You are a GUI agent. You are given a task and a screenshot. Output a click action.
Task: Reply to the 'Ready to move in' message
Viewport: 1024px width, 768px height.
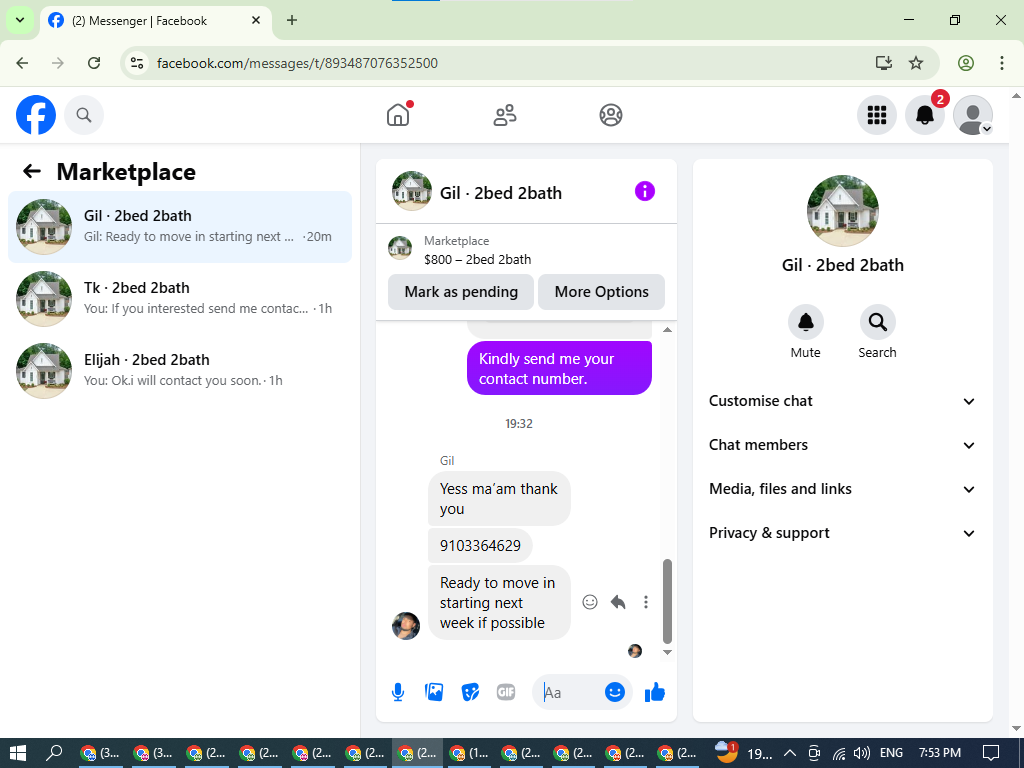618,602
